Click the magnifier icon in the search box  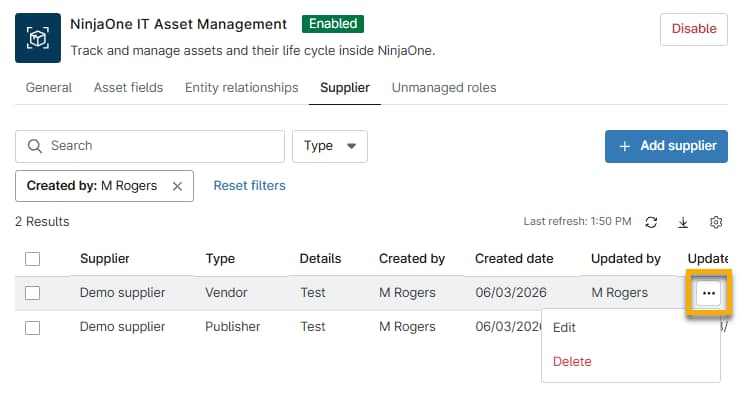(35, 146)
